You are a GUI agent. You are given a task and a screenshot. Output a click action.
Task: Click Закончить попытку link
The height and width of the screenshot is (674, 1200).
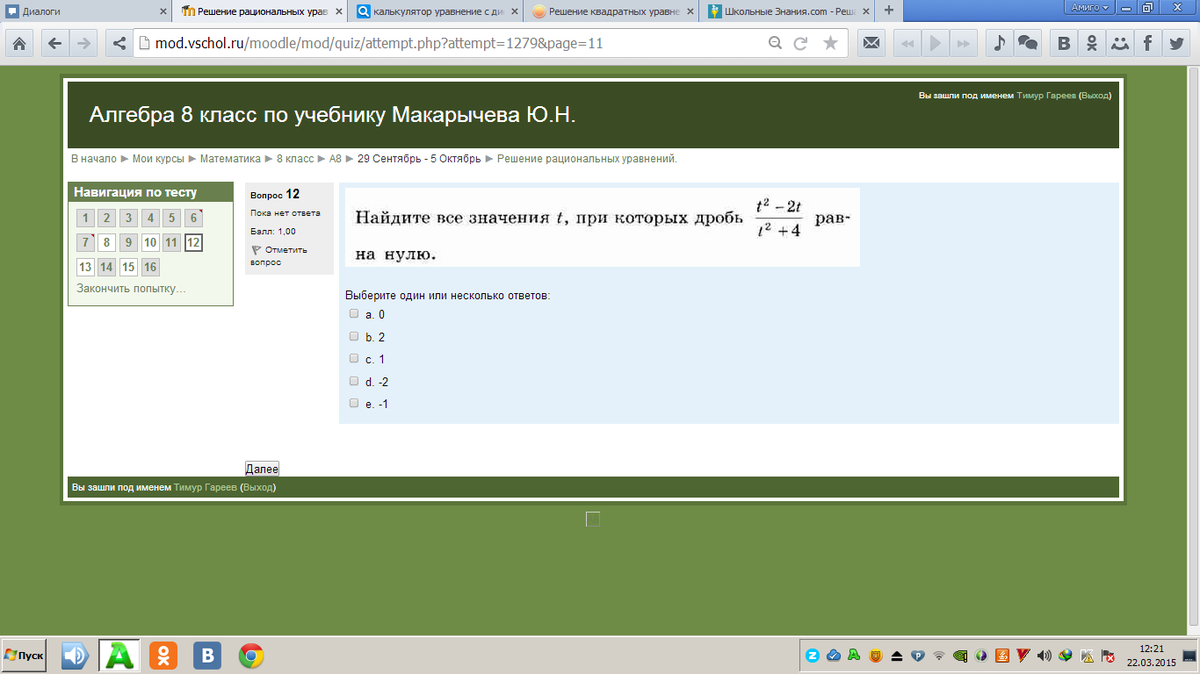131,289
